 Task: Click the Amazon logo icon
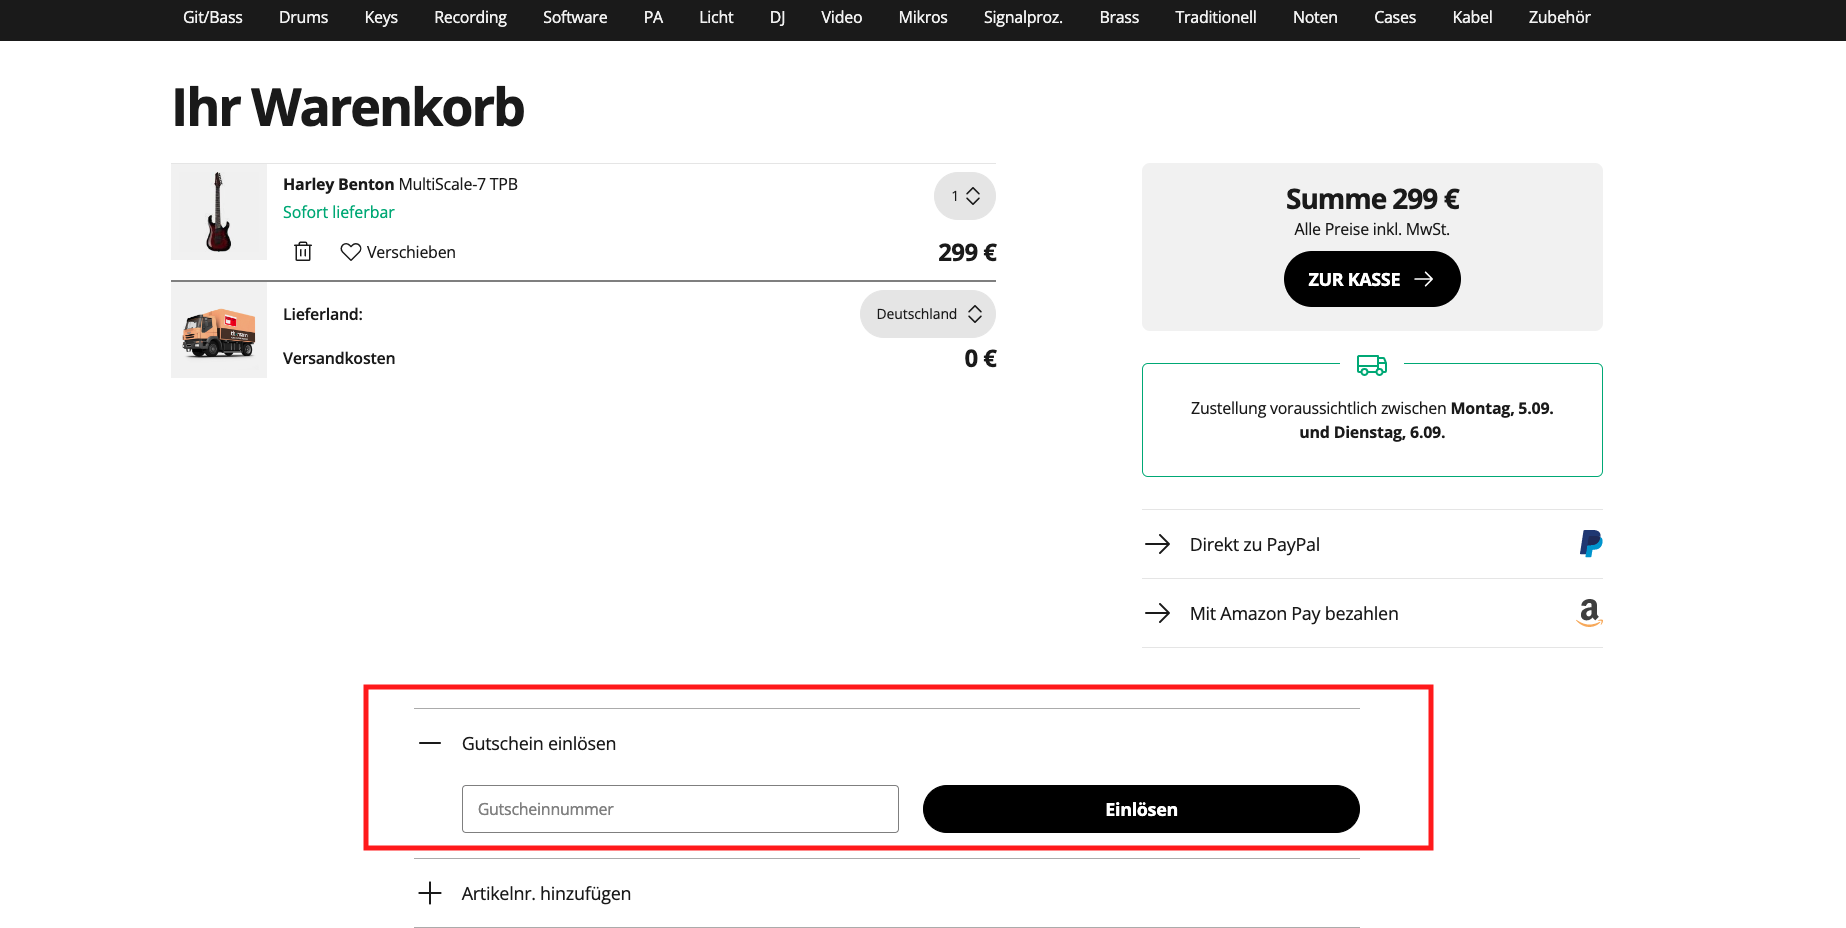tap(1589, 613)
